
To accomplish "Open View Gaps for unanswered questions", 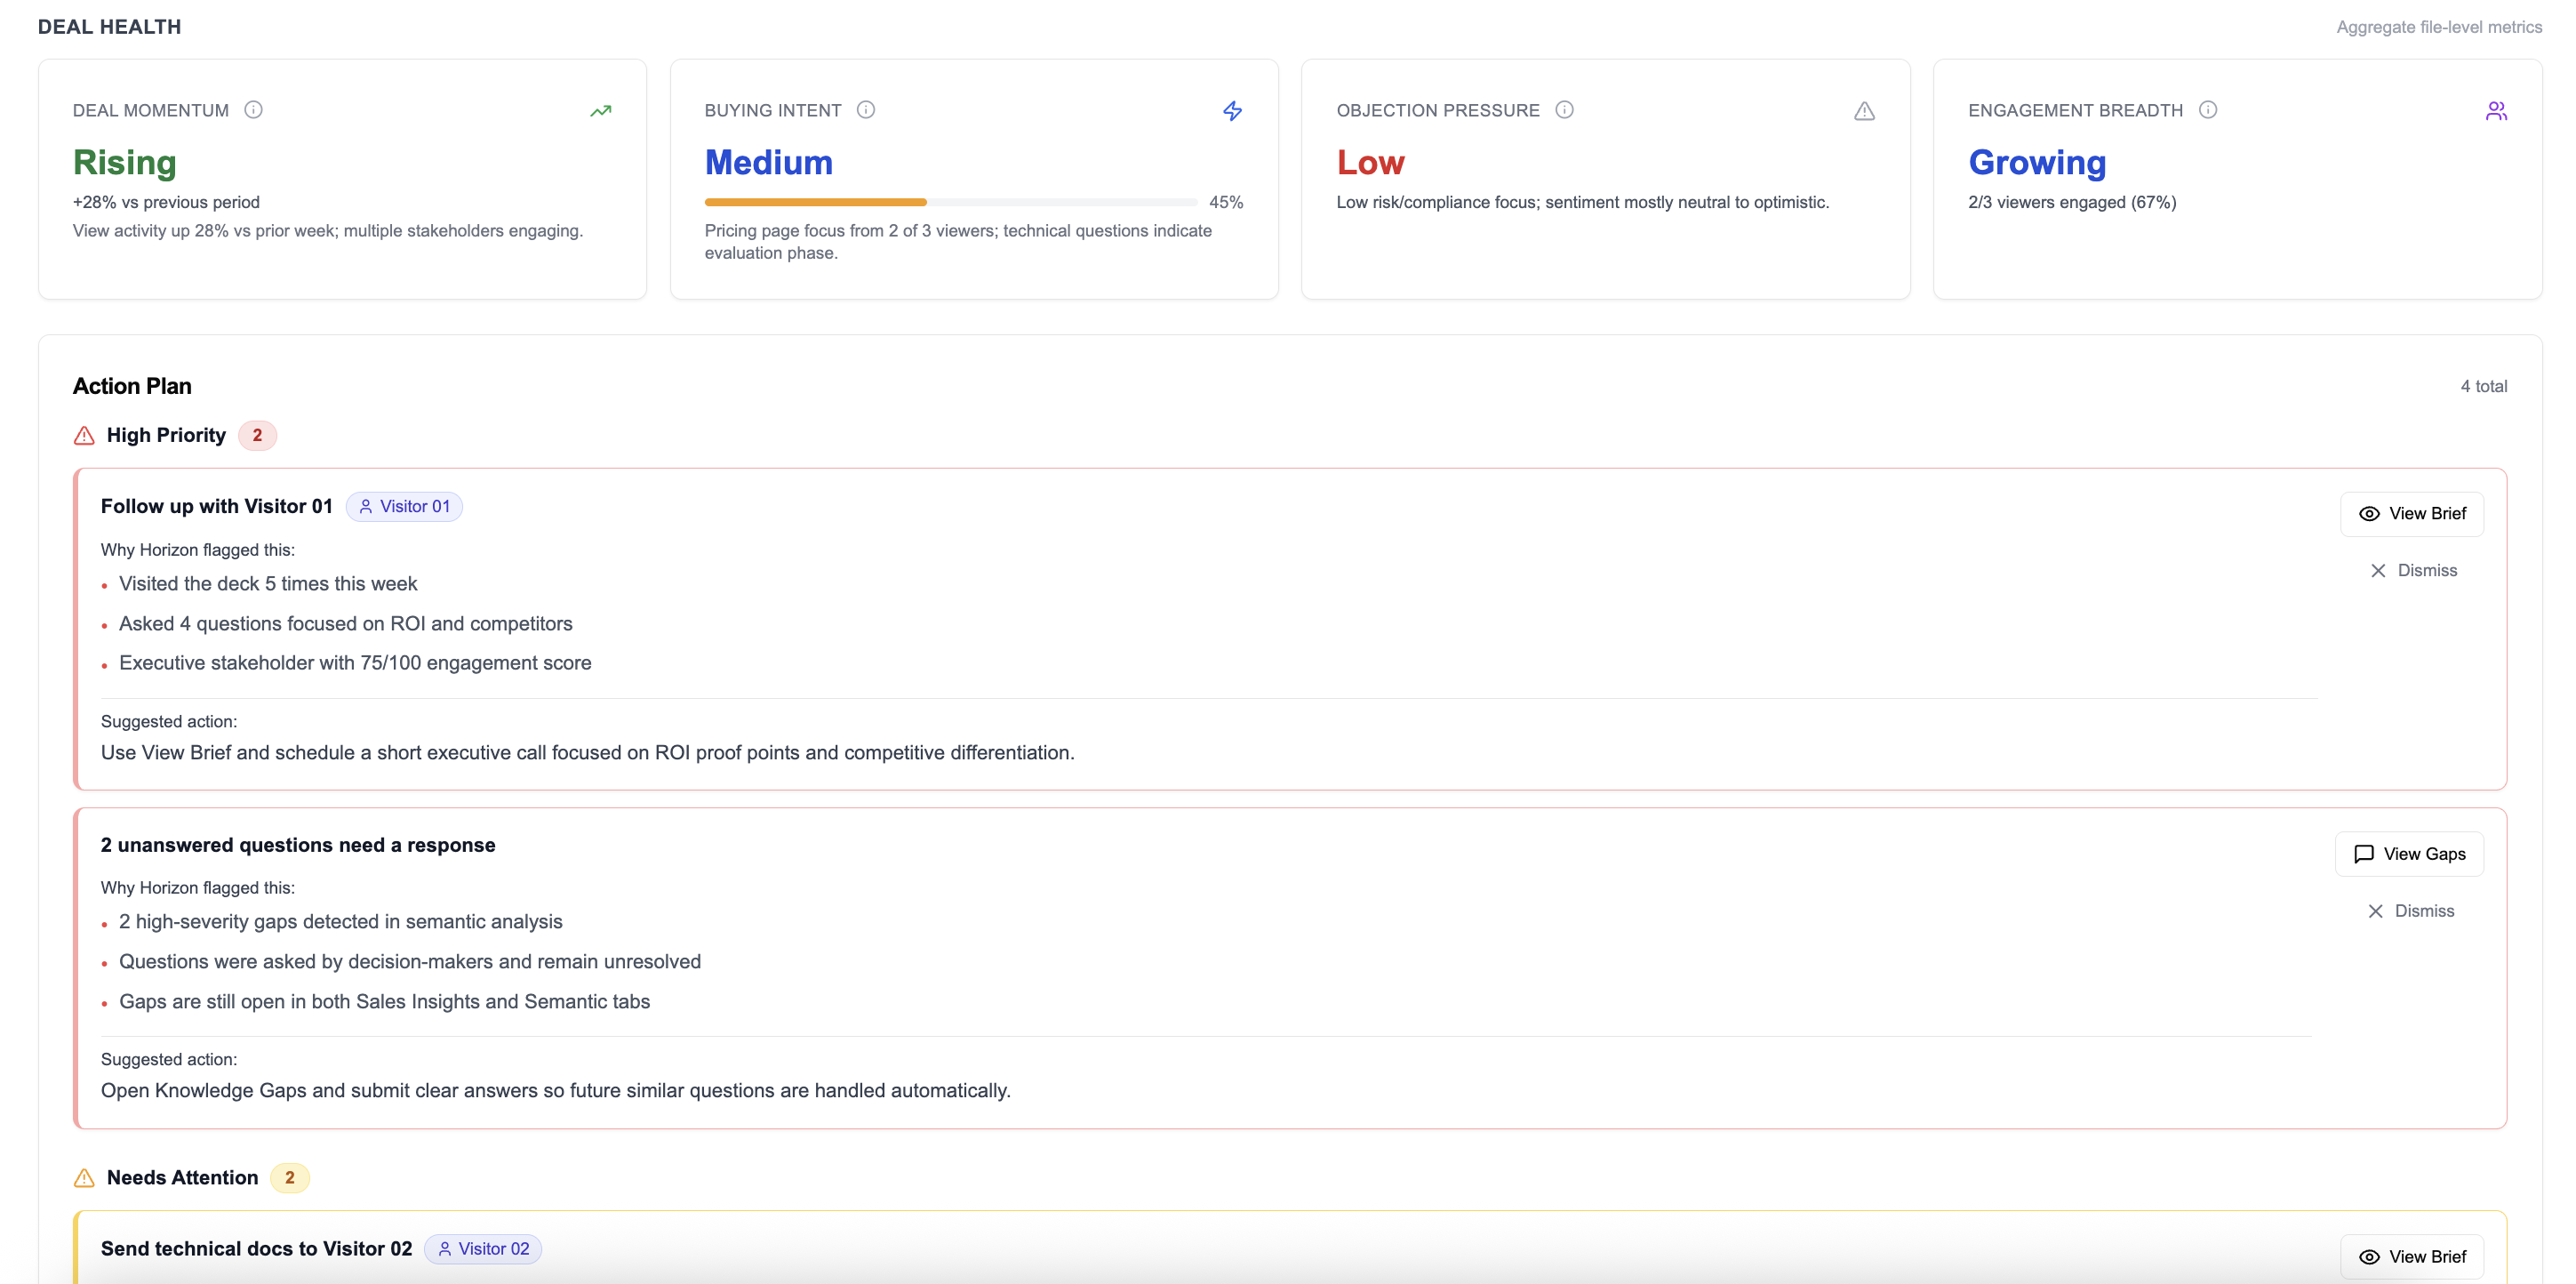I will 2409,853.
